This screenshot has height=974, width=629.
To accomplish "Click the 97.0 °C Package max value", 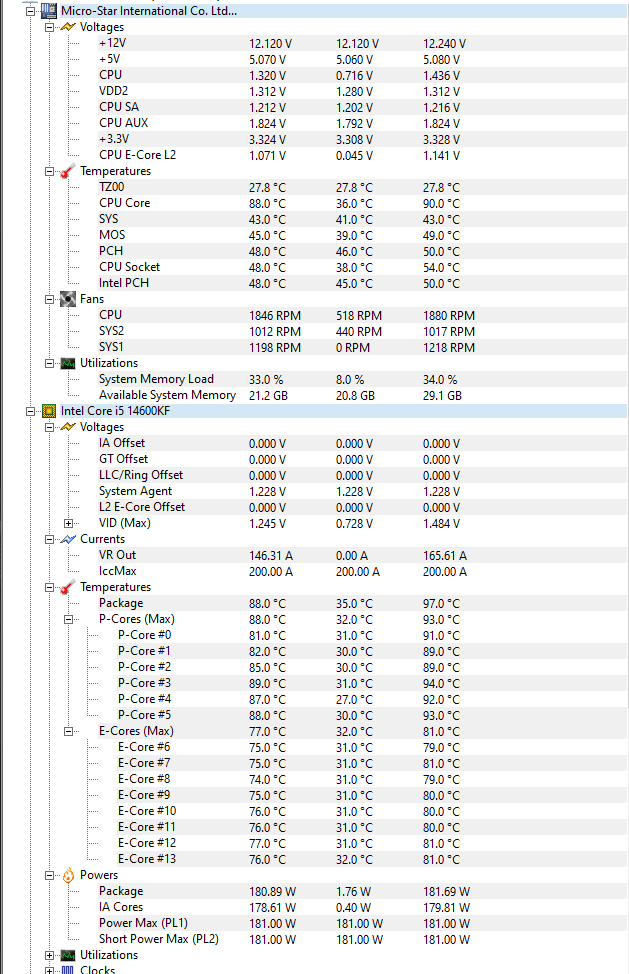I will [x=441, y=604].
